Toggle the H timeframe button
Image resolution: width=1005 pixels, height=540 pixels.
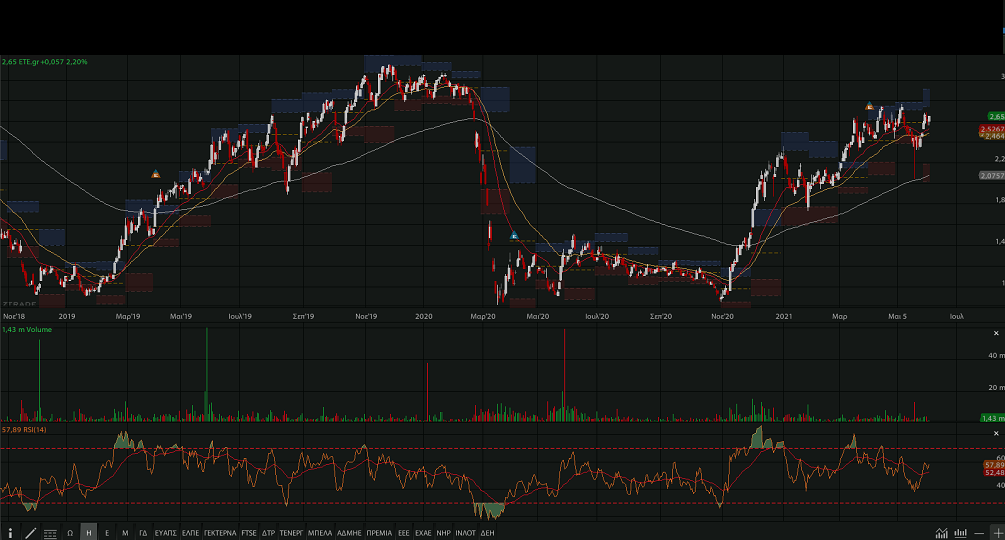[89, 533]
